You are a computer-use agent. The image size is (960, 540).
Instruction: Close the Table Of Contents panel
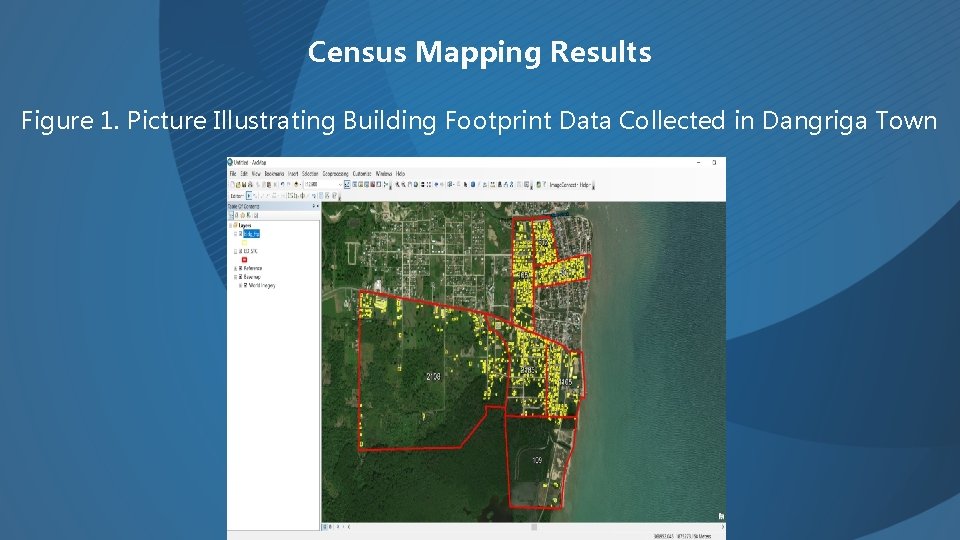(318, 206)
